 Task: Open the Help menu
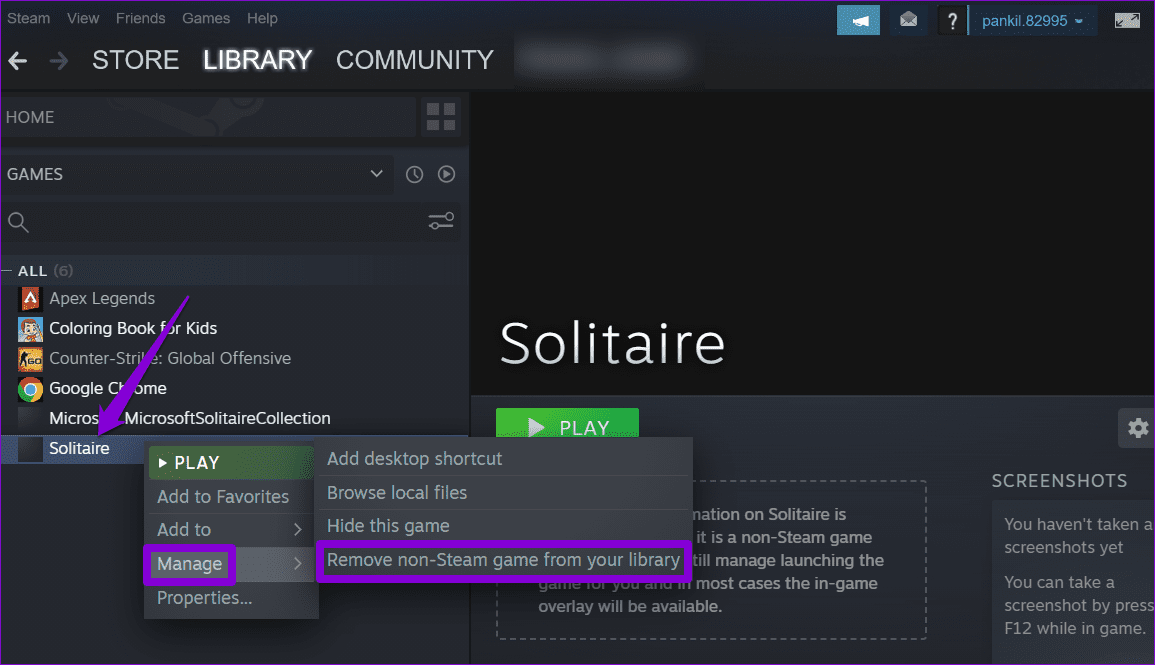[x=262, y=18]
